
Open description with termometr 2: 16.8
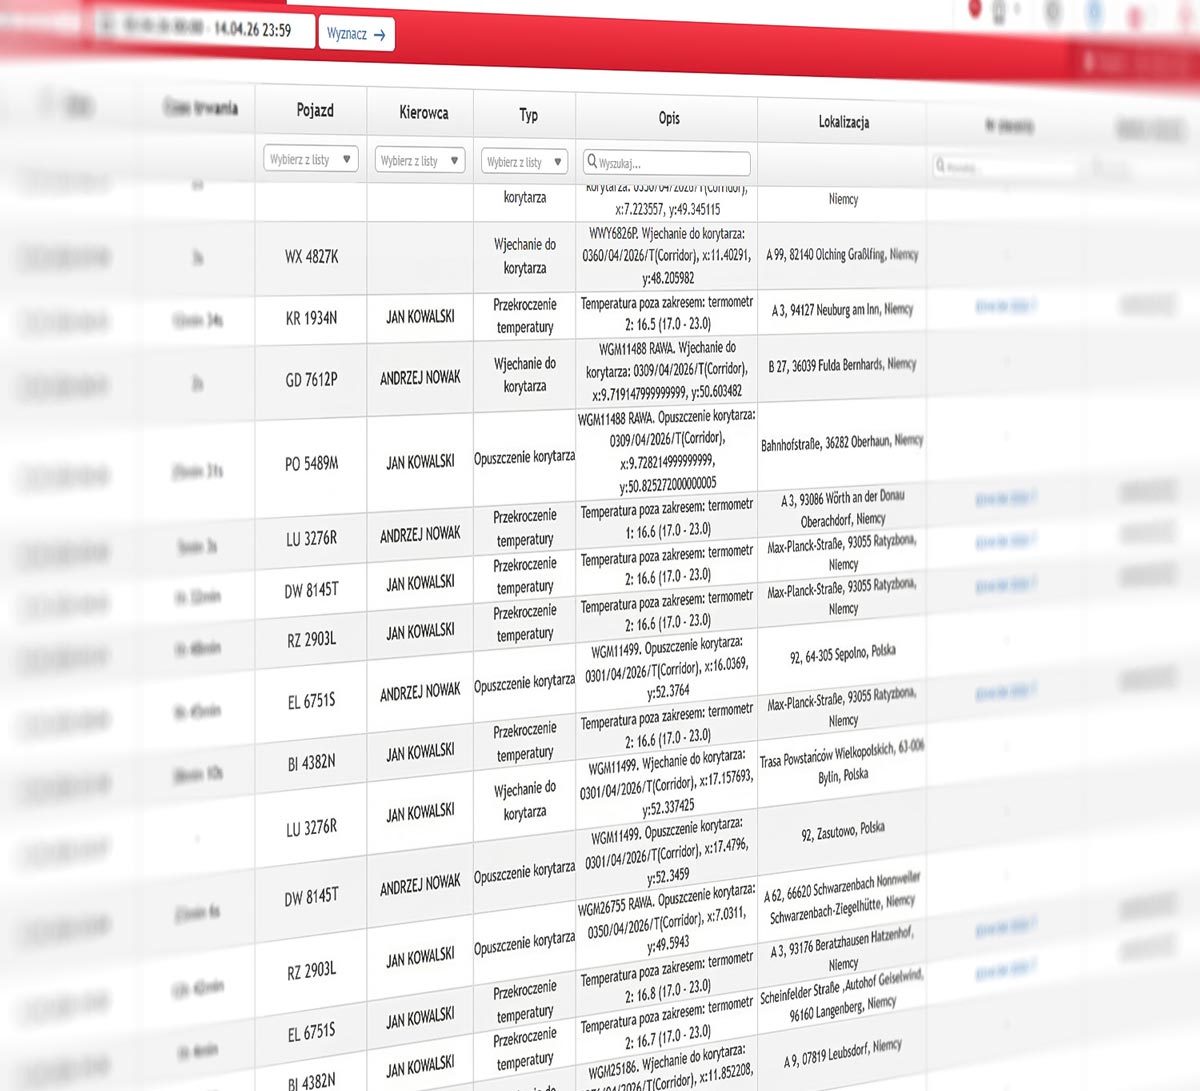(667, 977)
